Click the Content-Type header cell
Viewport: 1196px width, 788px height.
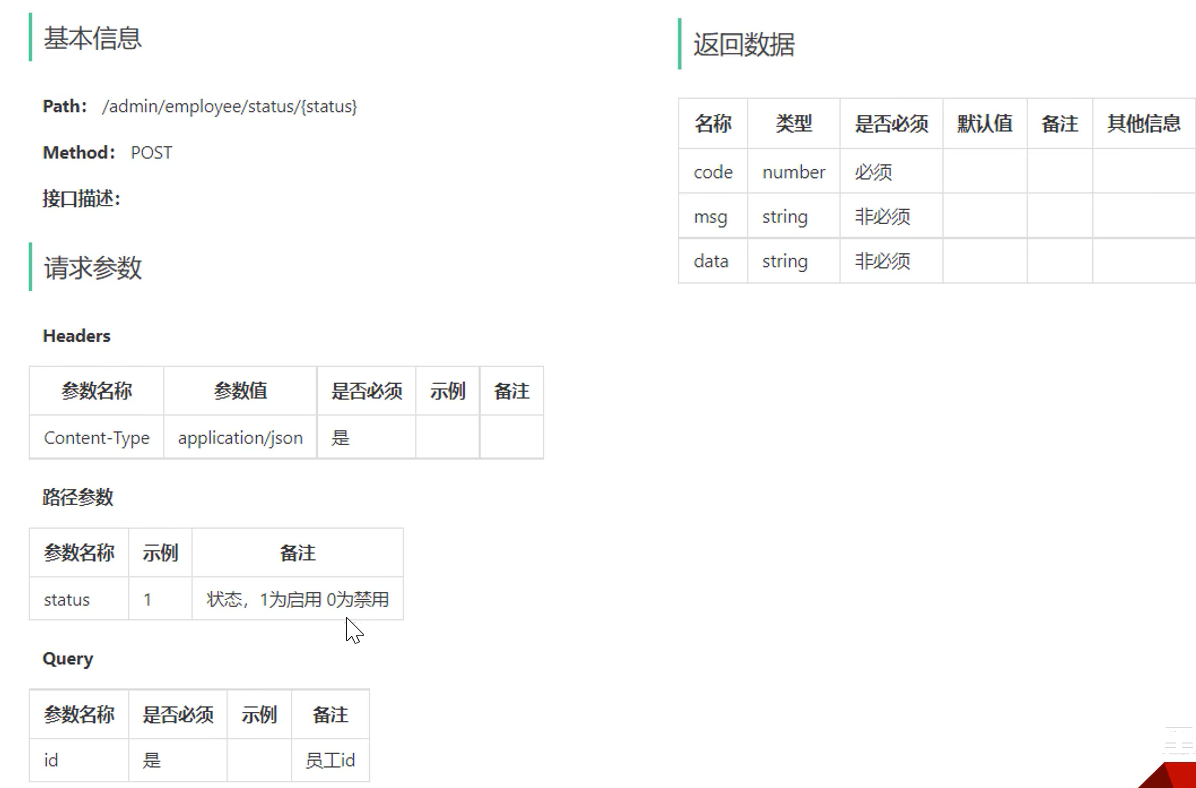pos(96,438)
